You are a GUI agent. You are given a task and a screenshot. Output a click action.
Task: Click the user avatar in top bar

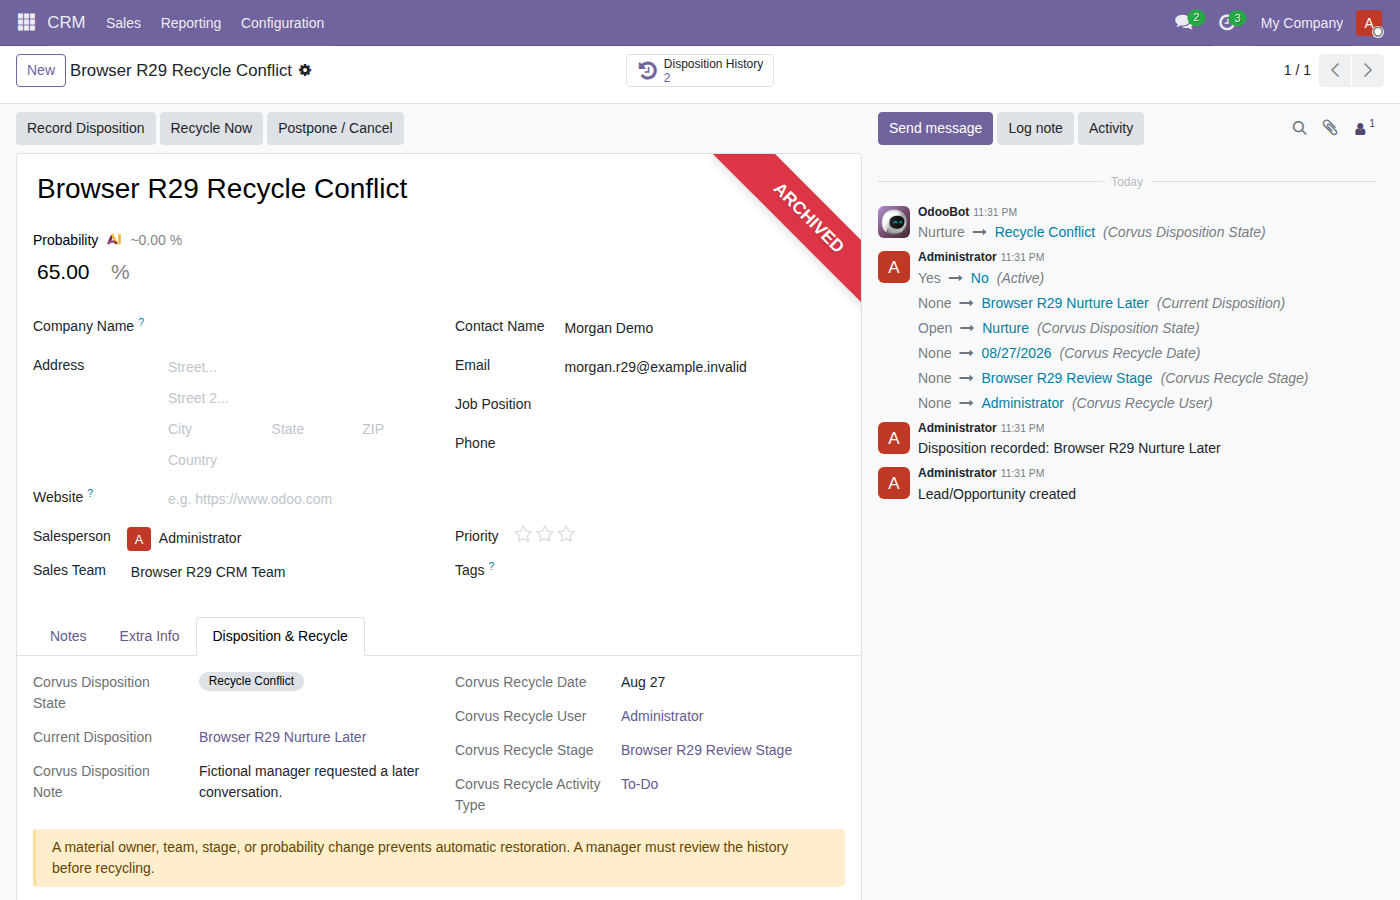1369,22
